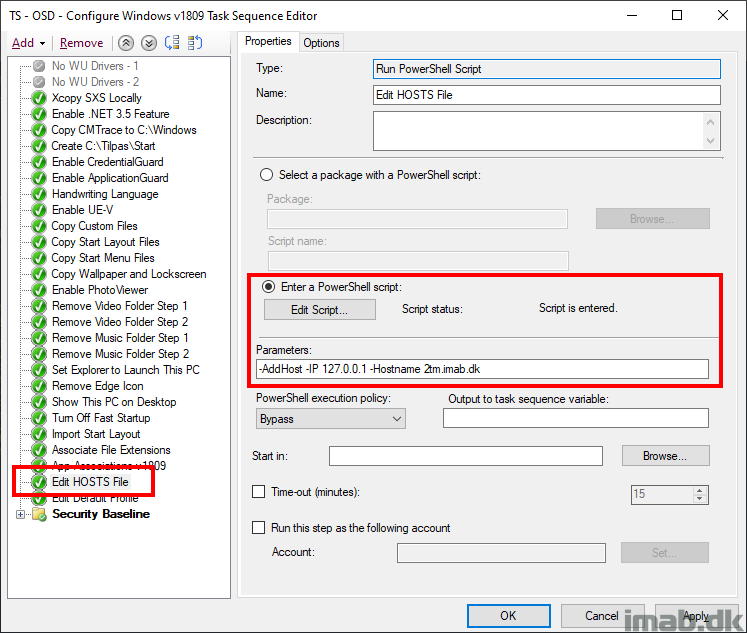This screenshot has height=633, width=747.
Task: Enable the Time-out (minutes) checkbox
Action: click(259, 492)
